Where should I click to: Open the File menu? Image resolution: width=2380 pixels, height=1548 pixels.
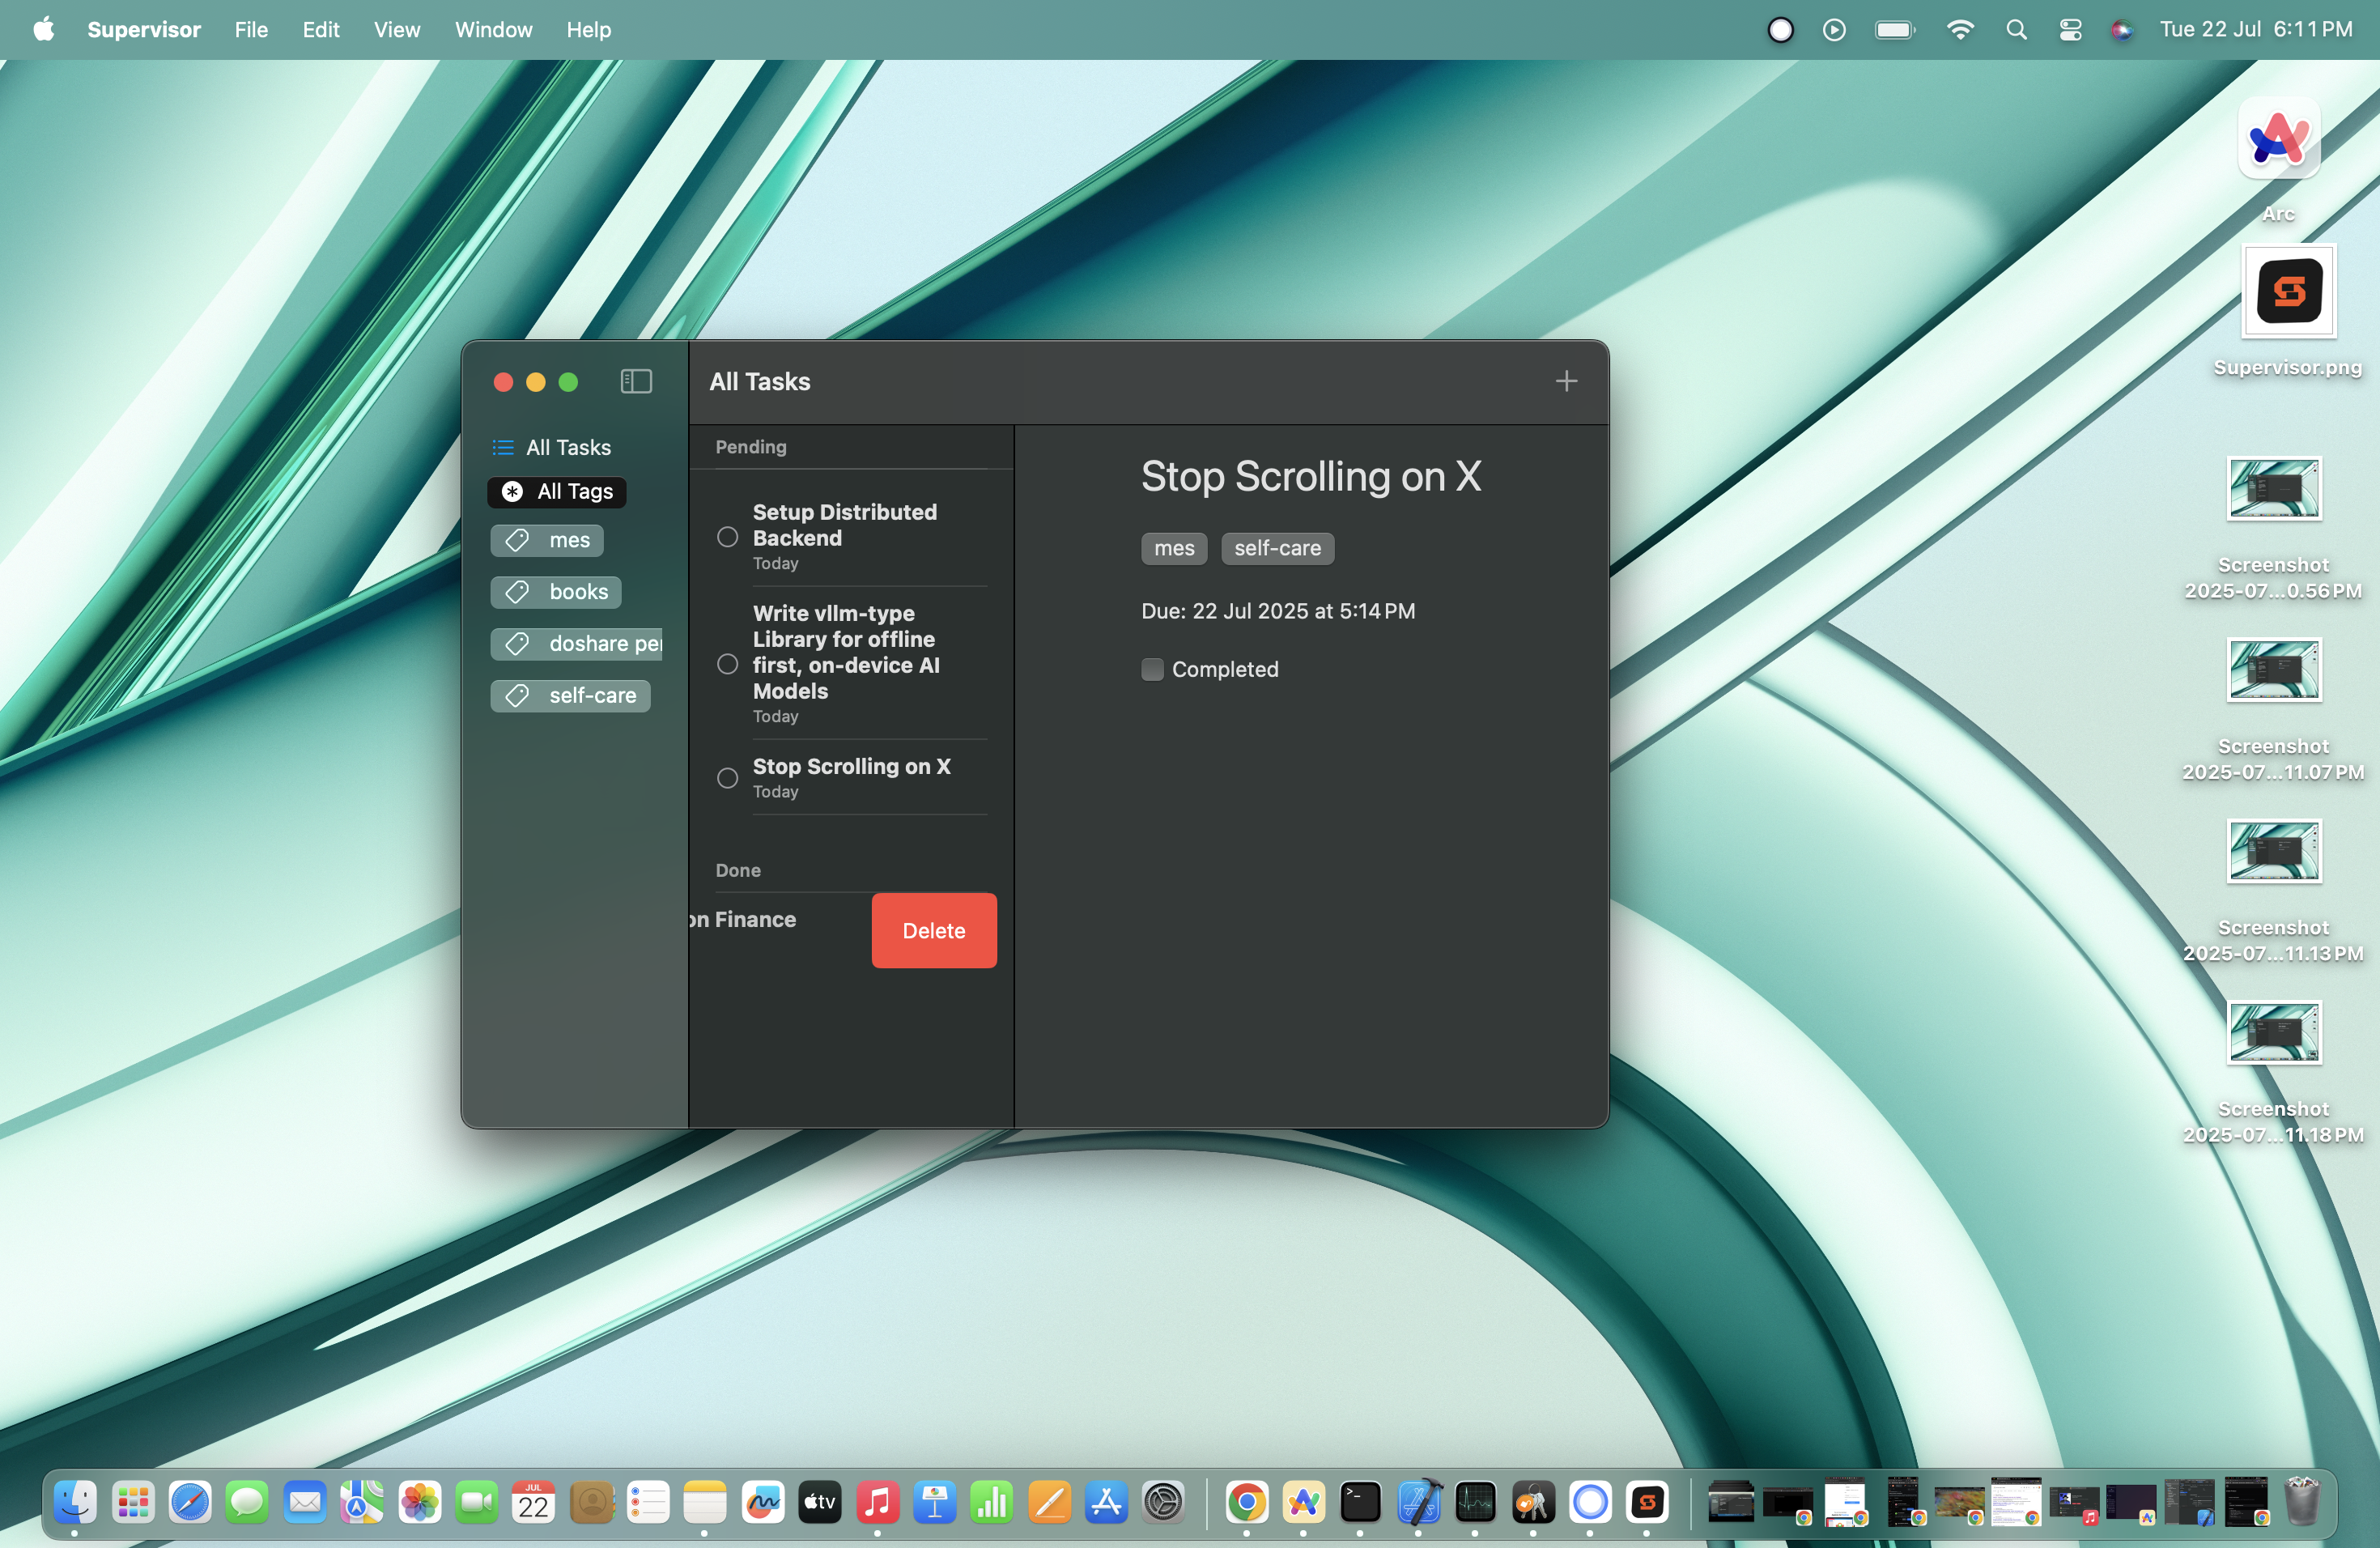[x=251, y=29]
